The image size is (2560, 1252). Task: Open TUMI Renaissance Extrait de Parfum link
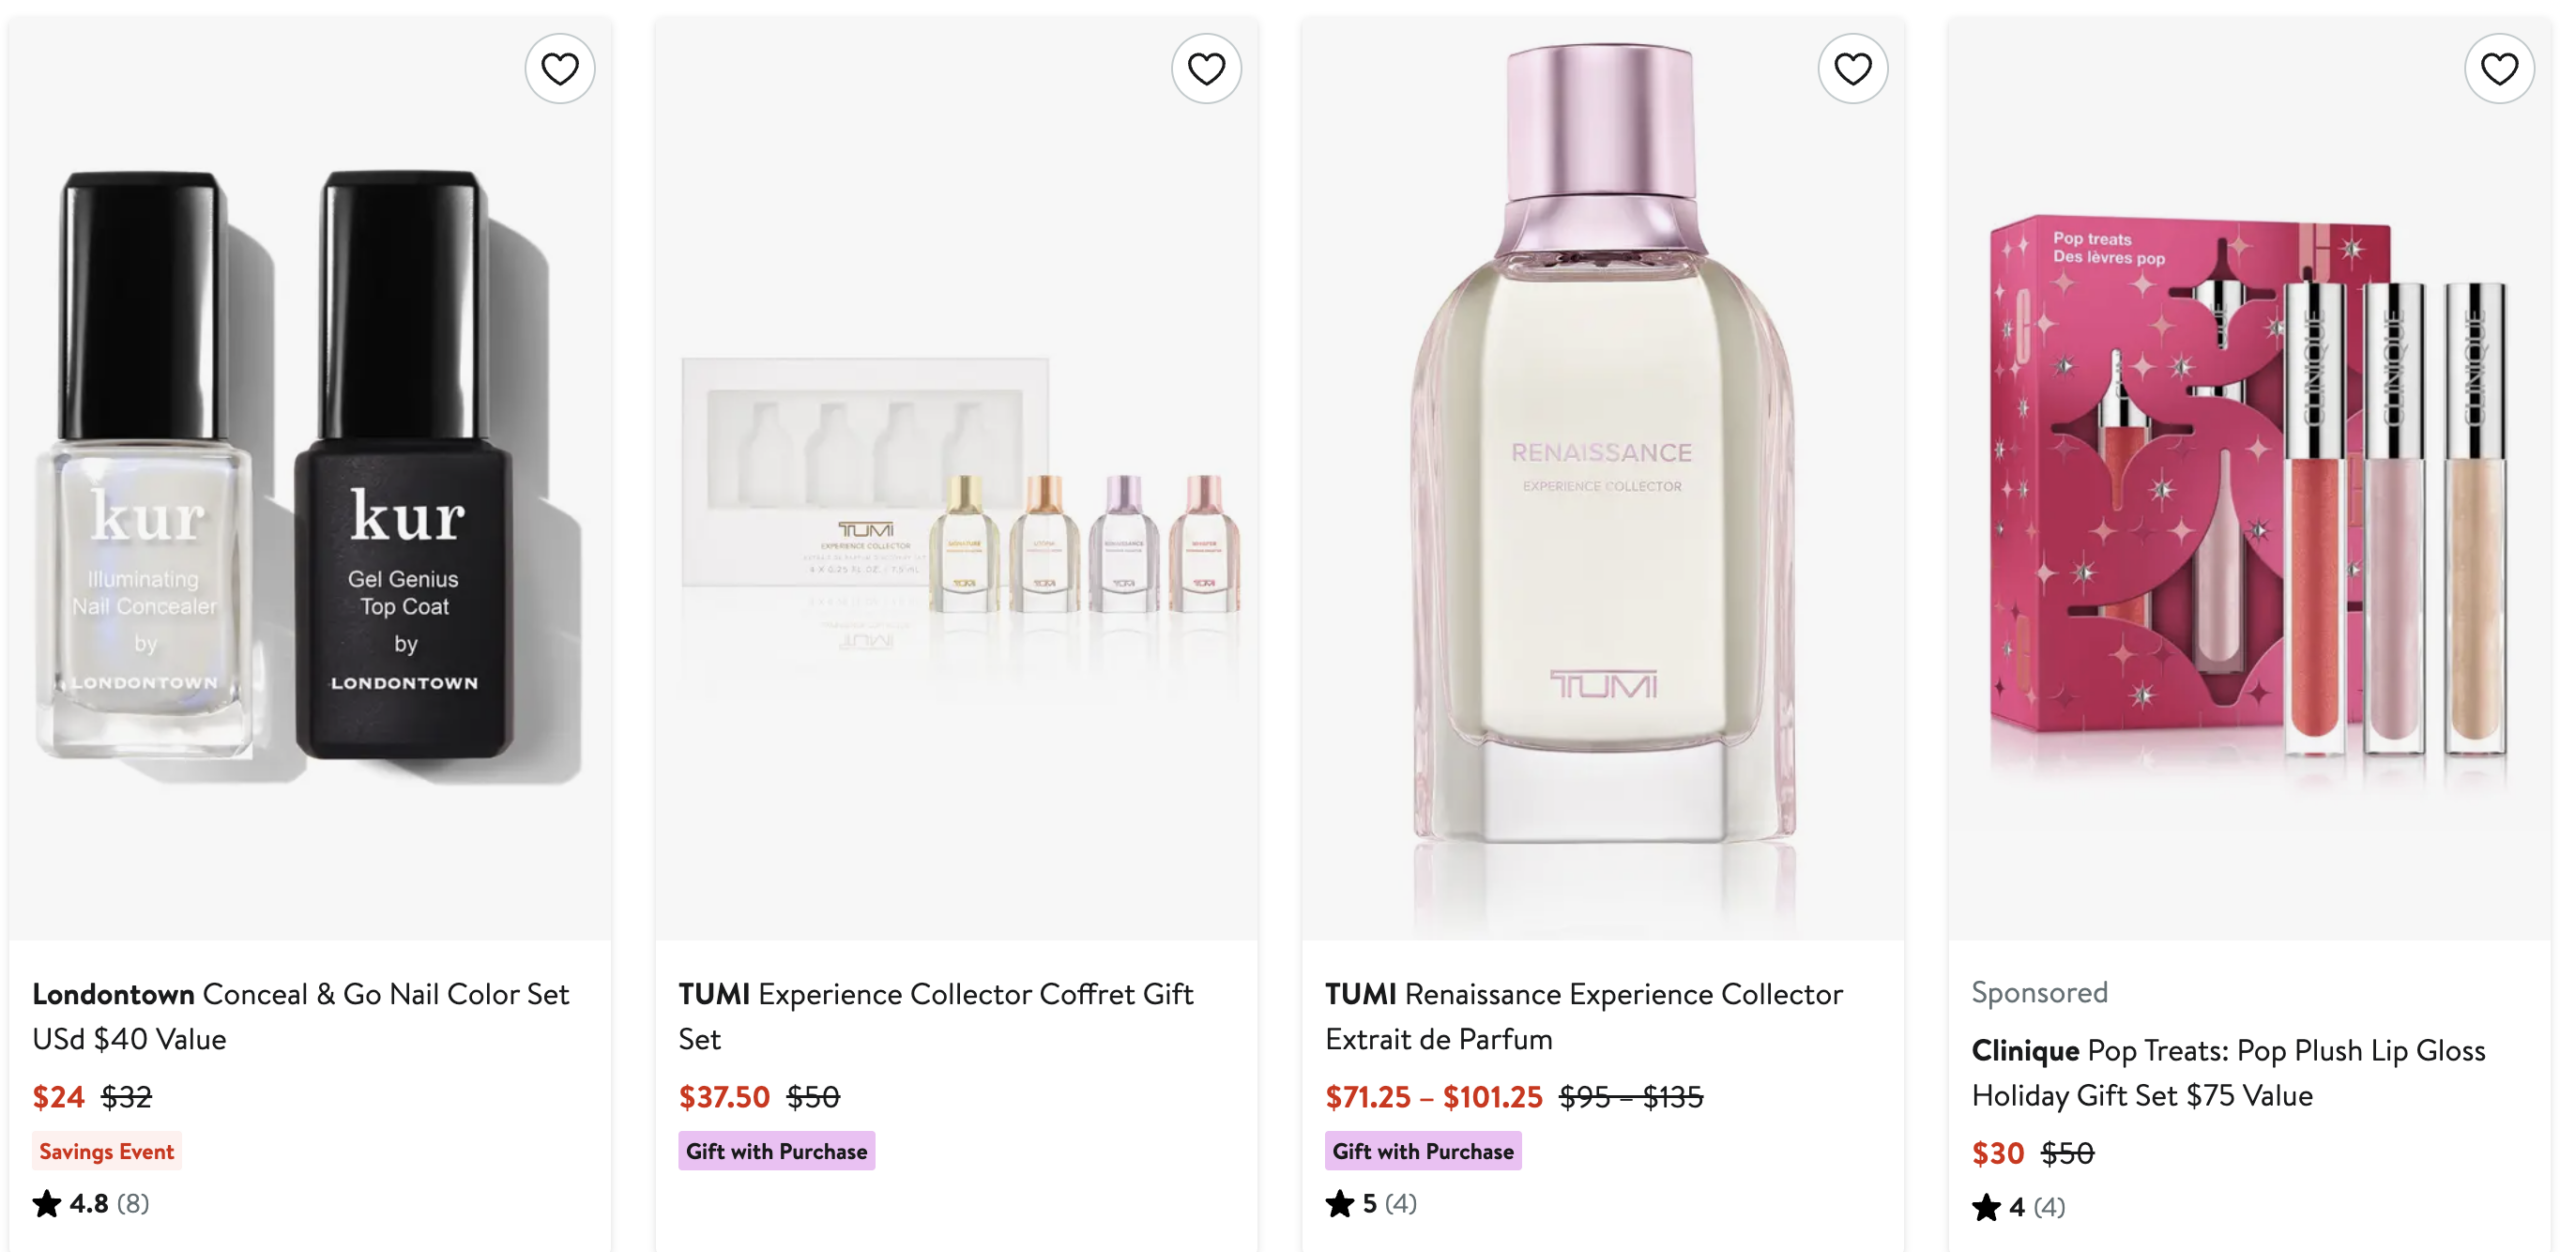point(1583,1016)
